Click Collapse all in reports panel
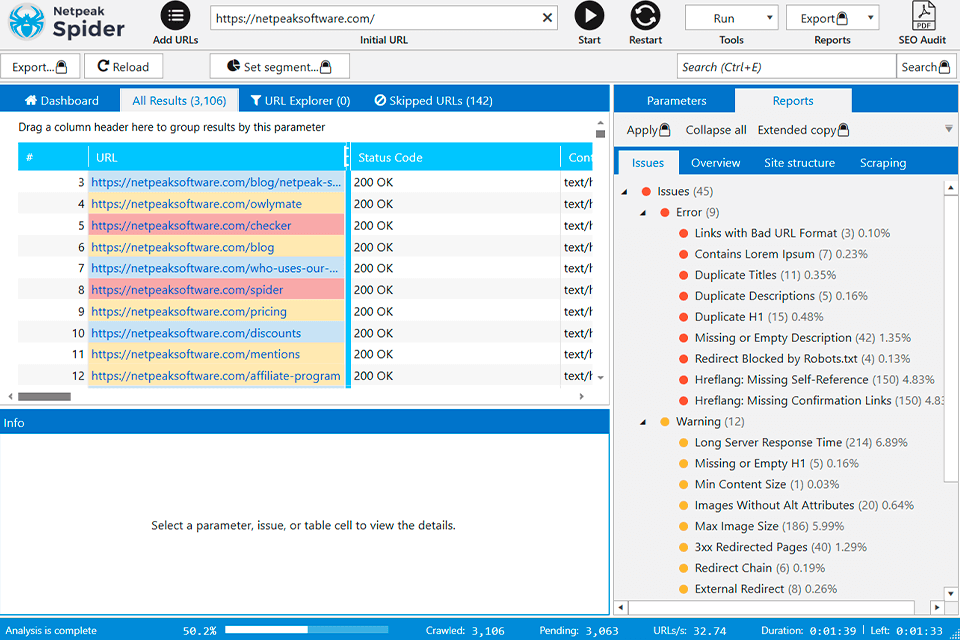 (716, 130)
